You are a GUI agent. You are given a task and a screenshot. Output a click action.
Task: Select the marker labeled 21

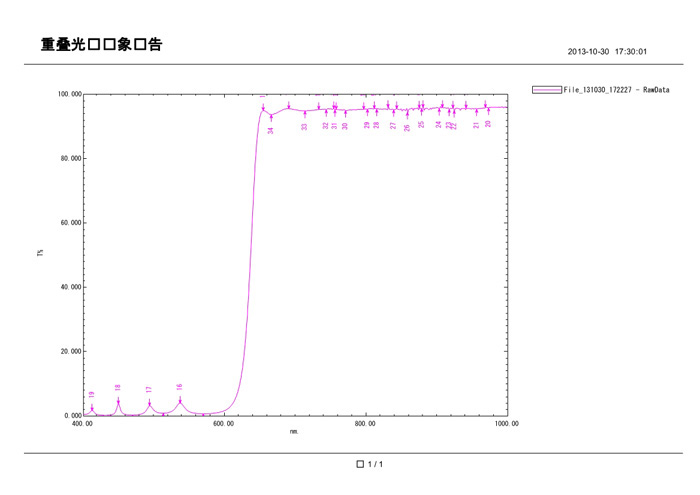(476, 113)
